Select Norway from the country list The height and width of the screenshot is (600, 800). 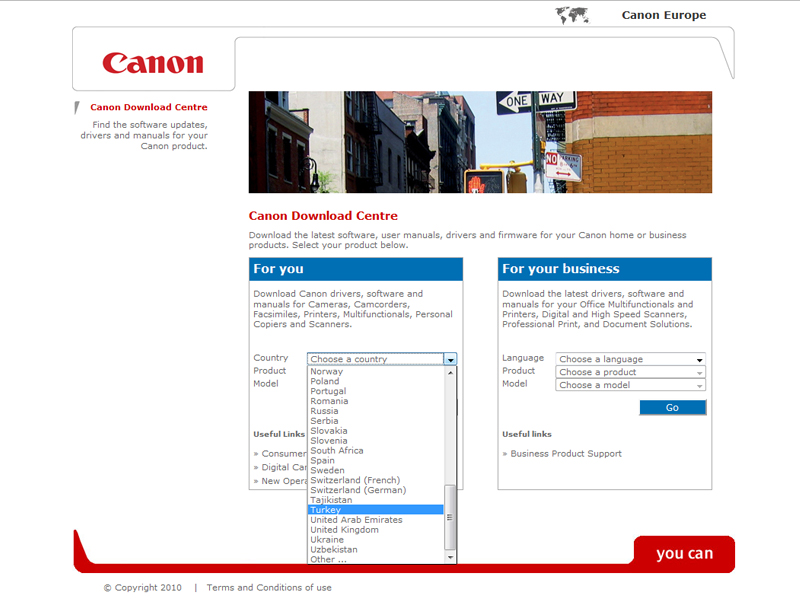coord(326,371)
